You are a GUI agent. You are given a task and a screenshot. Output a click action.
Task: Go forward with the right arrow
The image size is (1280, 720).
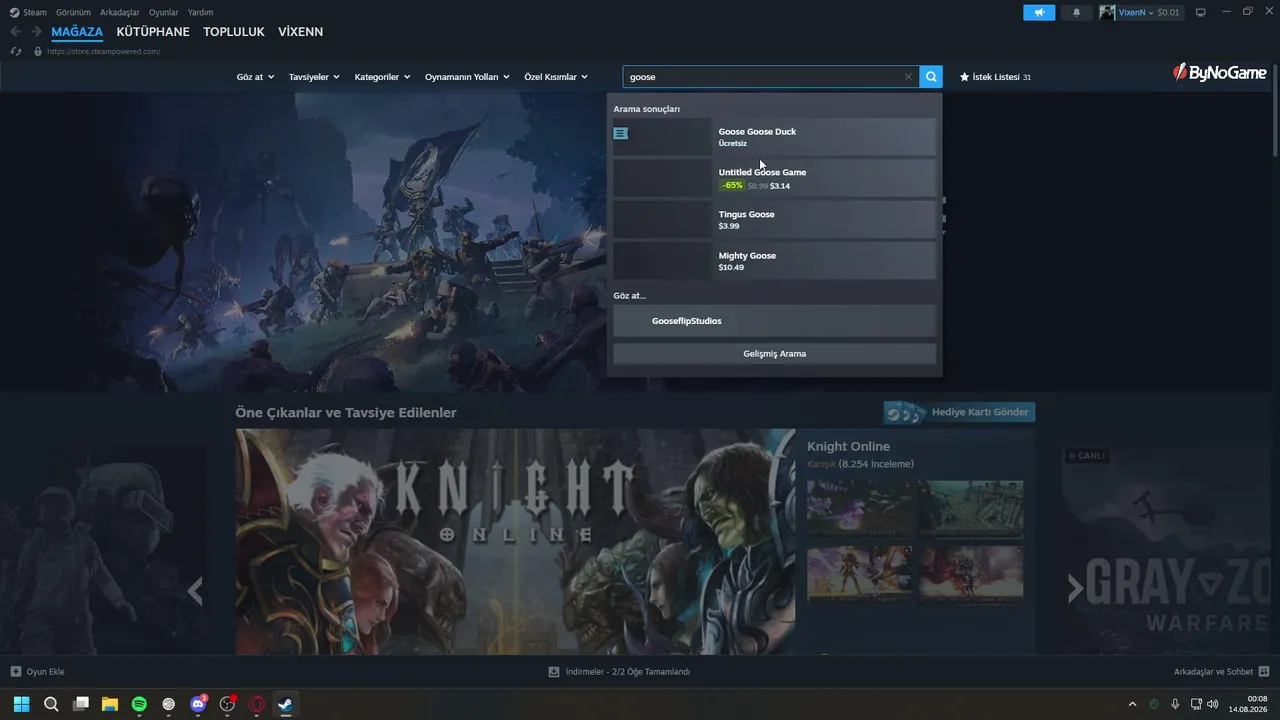[36, 32]
